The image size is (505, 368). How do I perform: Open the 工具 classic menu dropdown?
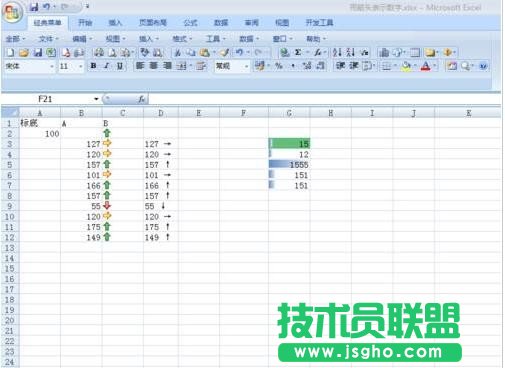tap(216, 39)
